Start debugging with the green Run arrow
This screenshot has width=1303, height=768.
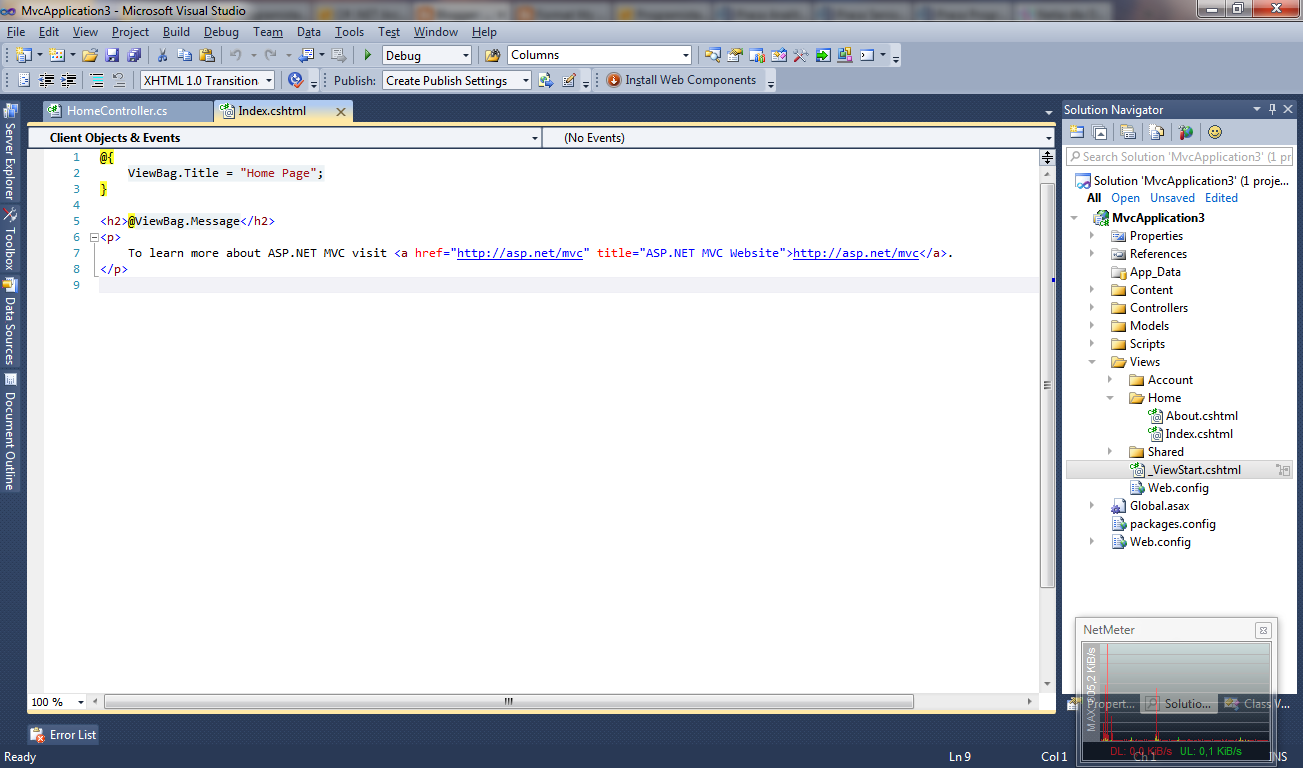367,55
